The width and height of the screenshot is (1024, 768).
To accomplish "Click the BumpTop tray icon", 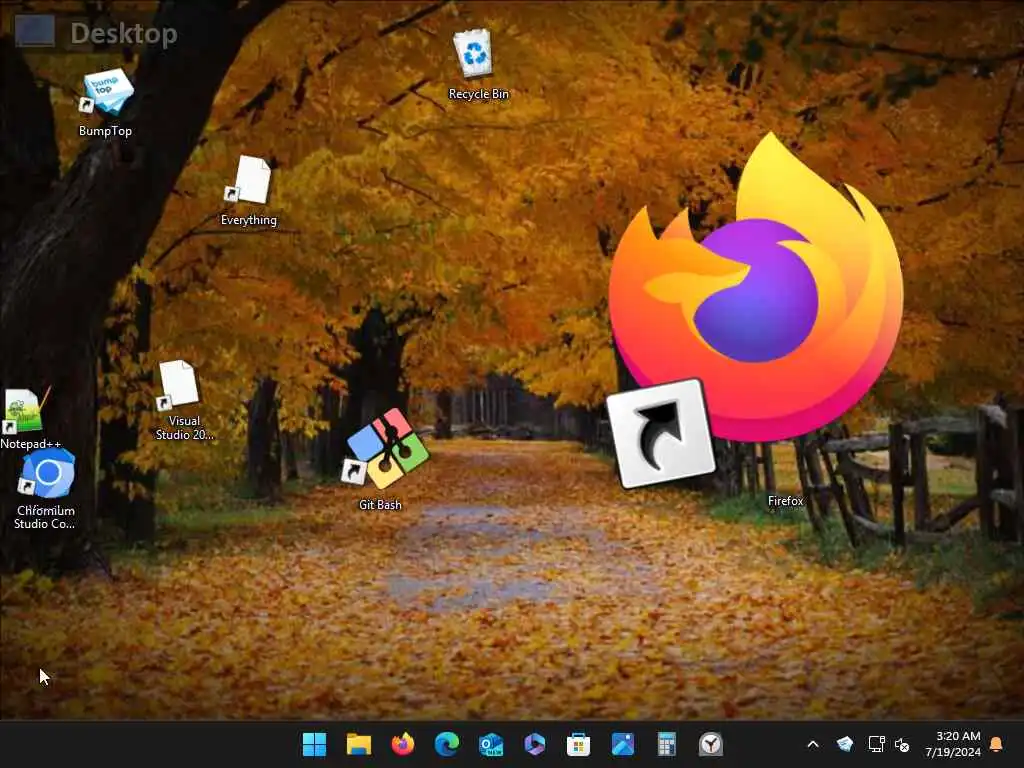I will tap(845, 744).
